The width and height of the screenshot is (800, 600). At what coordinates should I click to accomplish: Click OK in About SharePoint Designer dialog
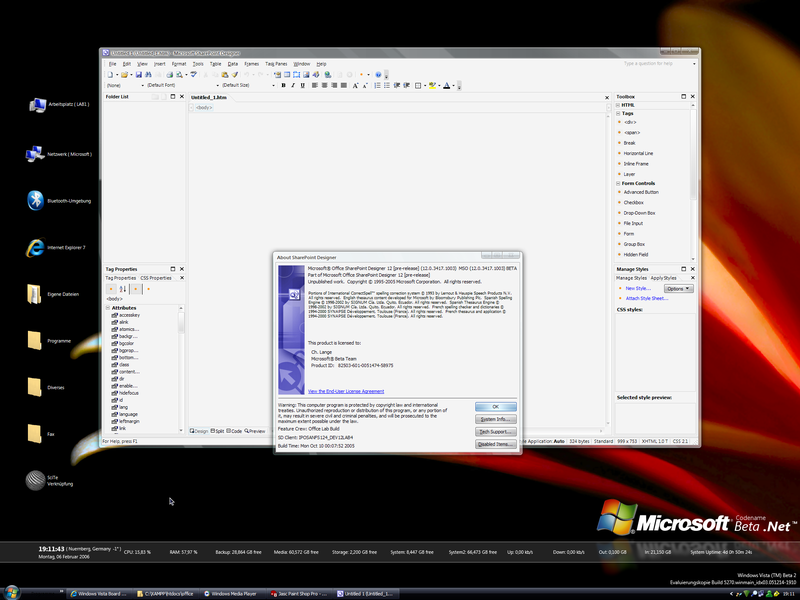pos(495,406)
